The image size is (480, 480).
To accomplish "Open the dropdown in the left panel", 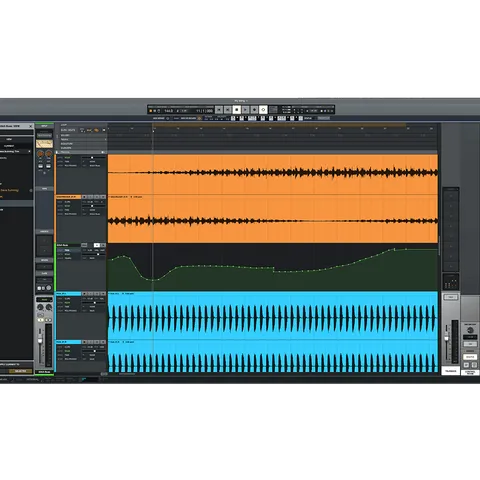I will point(16,151).
